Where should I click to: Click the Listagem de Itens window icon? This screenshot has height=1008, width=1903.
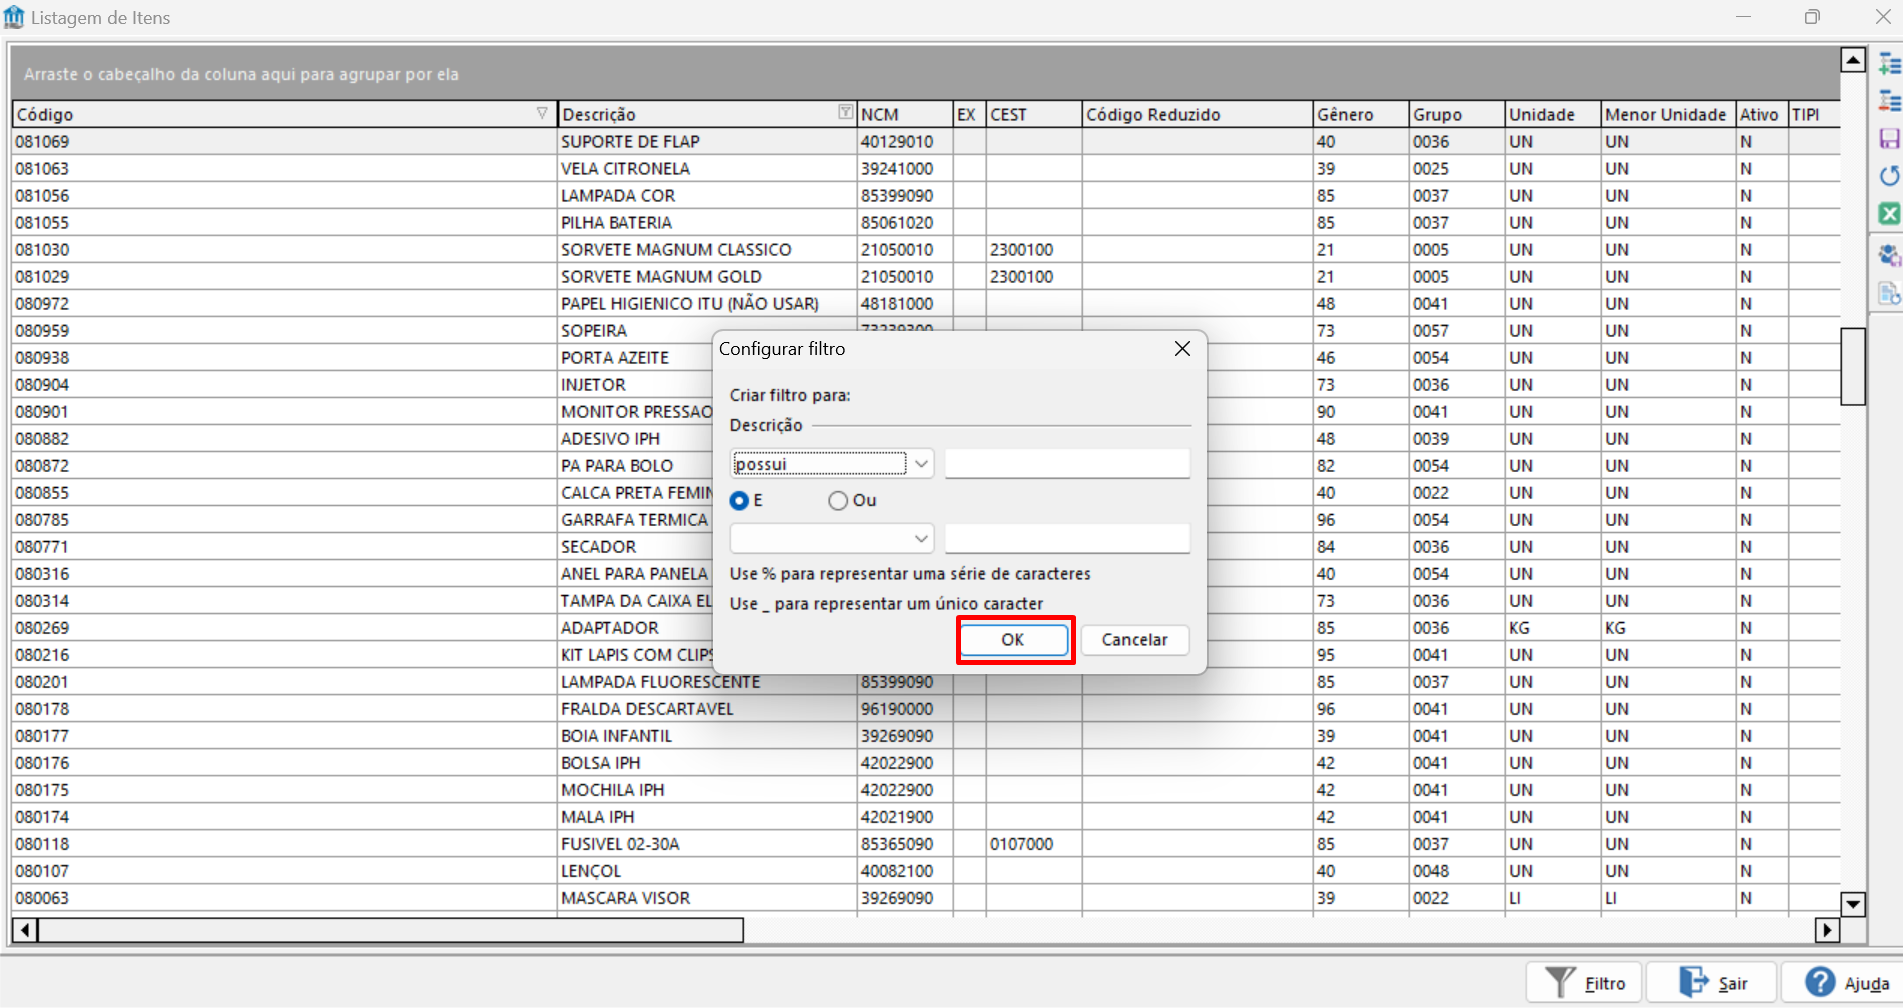tap(14, 17)
